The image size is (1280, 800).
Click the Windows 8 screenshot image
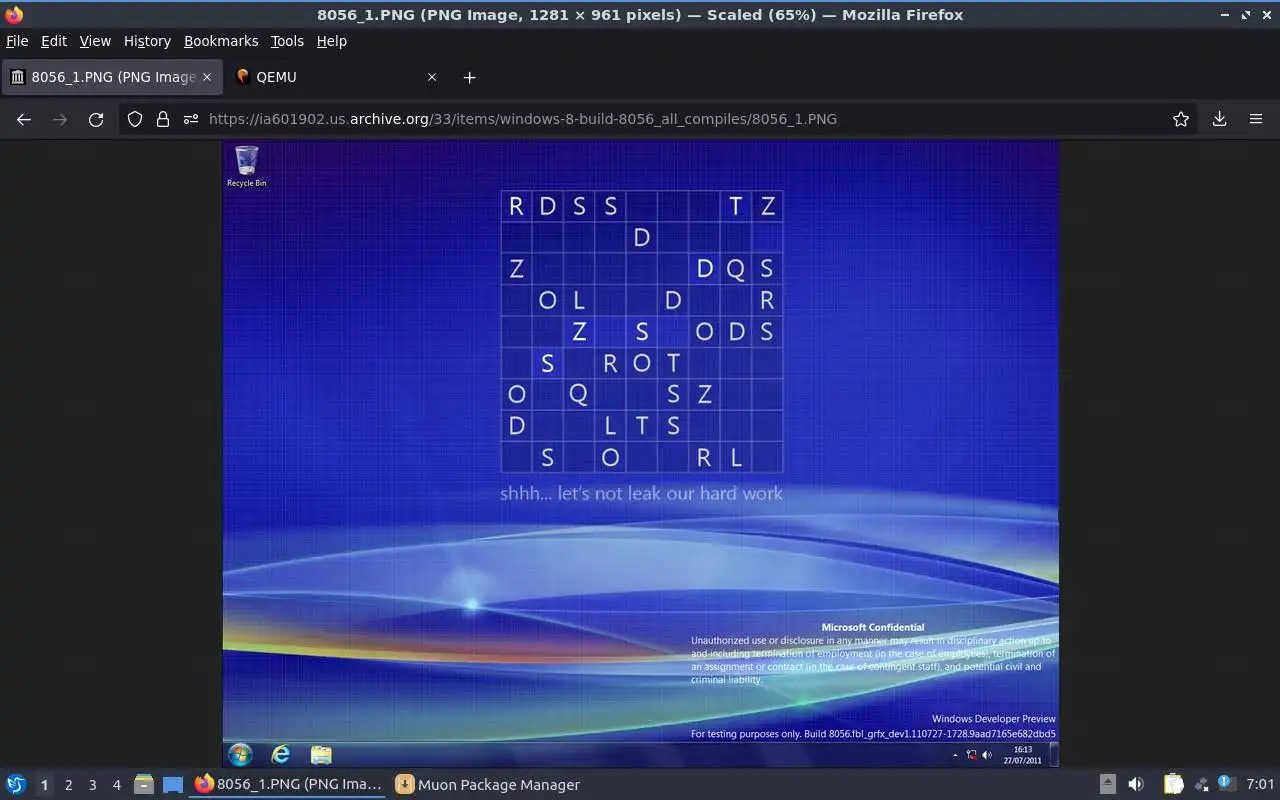[x=640, y=454]
